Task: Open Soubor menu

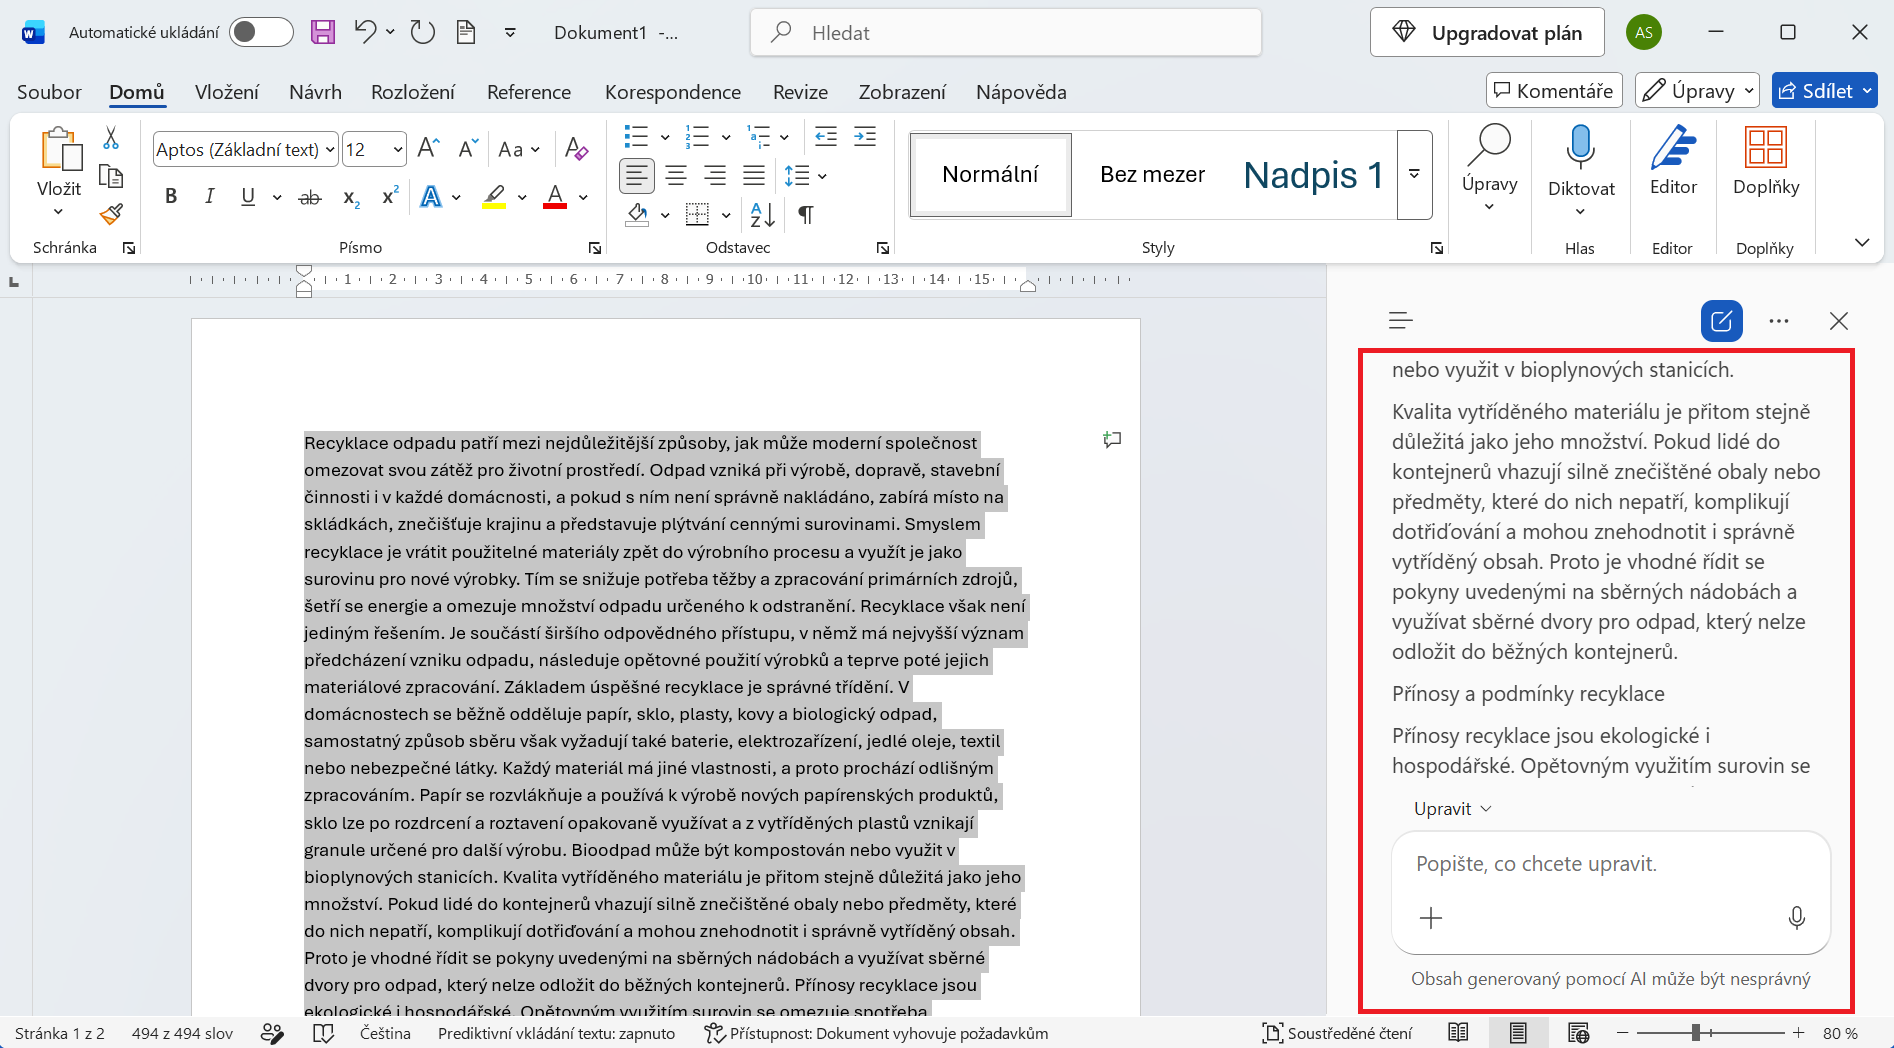Action: coord(49,92)
